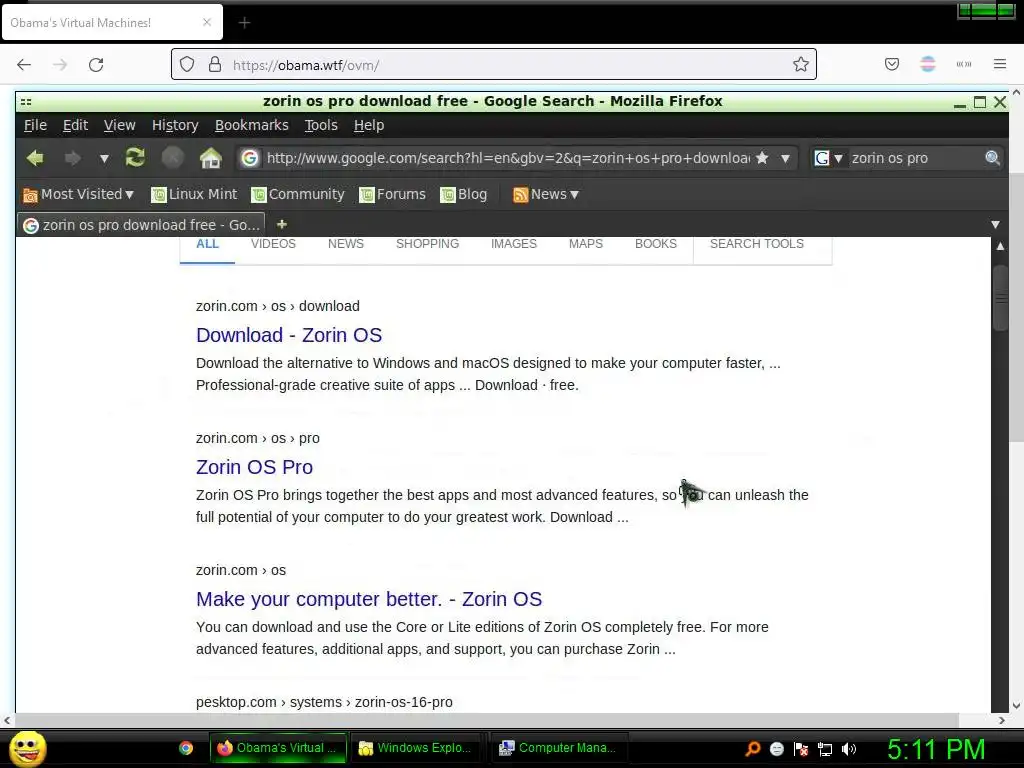Open the Blog bookmark
1024x768 pixels.
click(x=464, y=195)
